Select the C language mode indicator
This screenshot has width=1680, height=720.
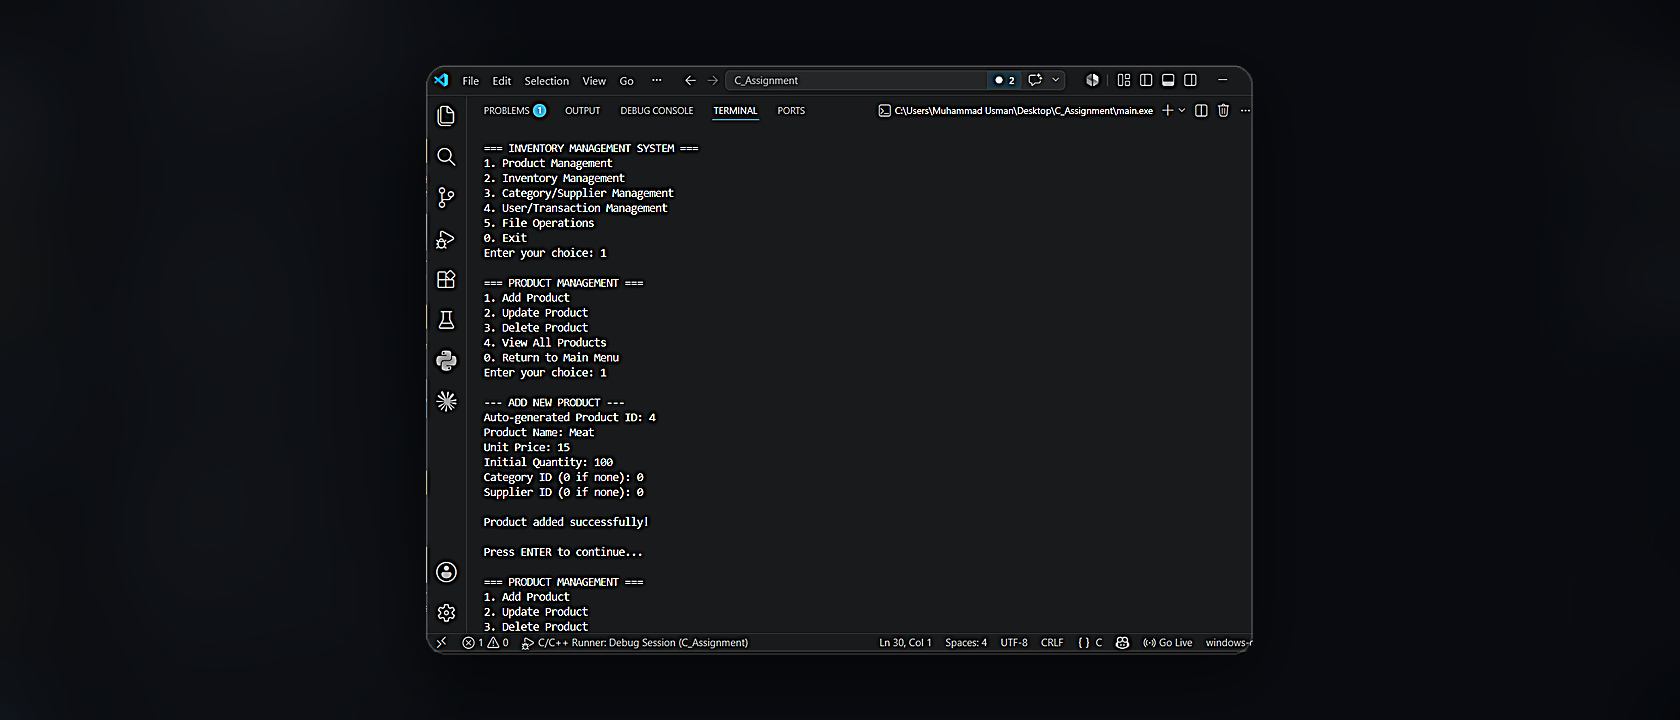click(1090, 643)
